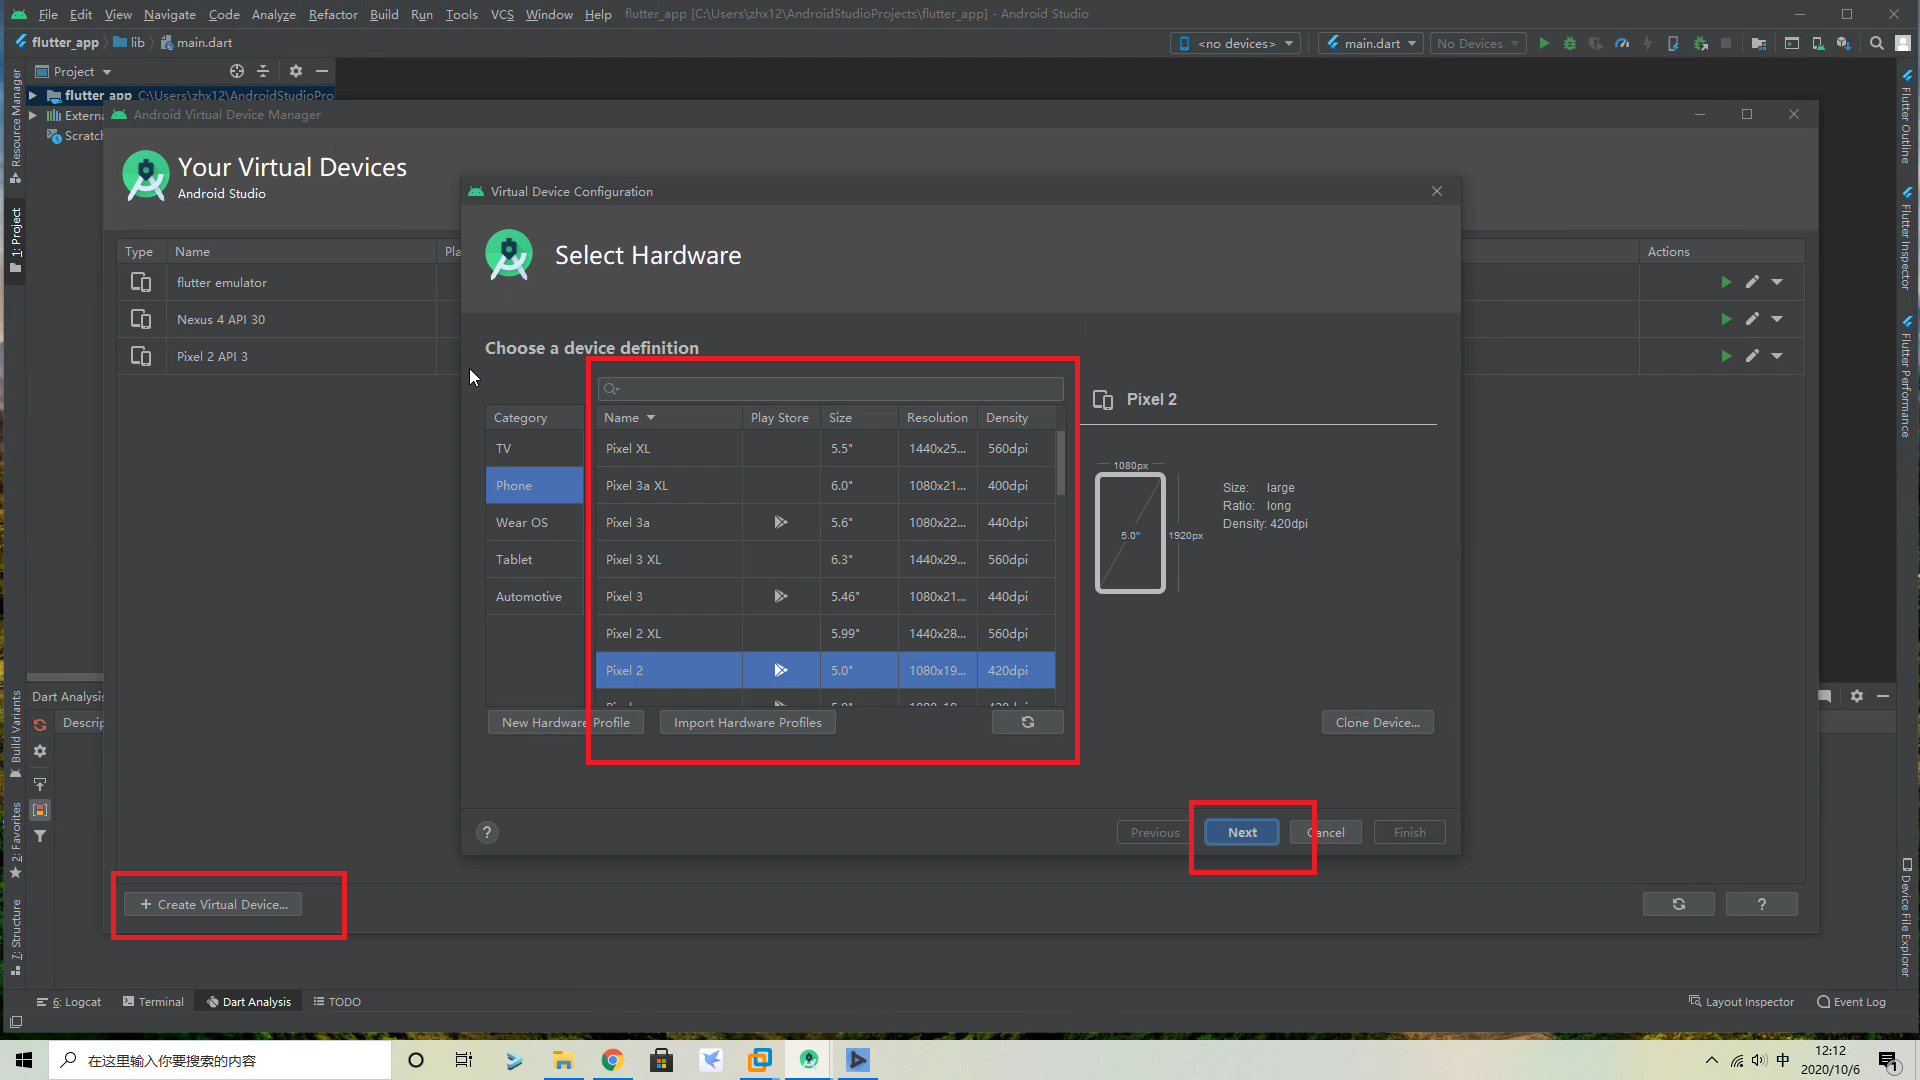Open the main.dart run configuration dropdown

pyautogui.click(x=1371, y=43)
